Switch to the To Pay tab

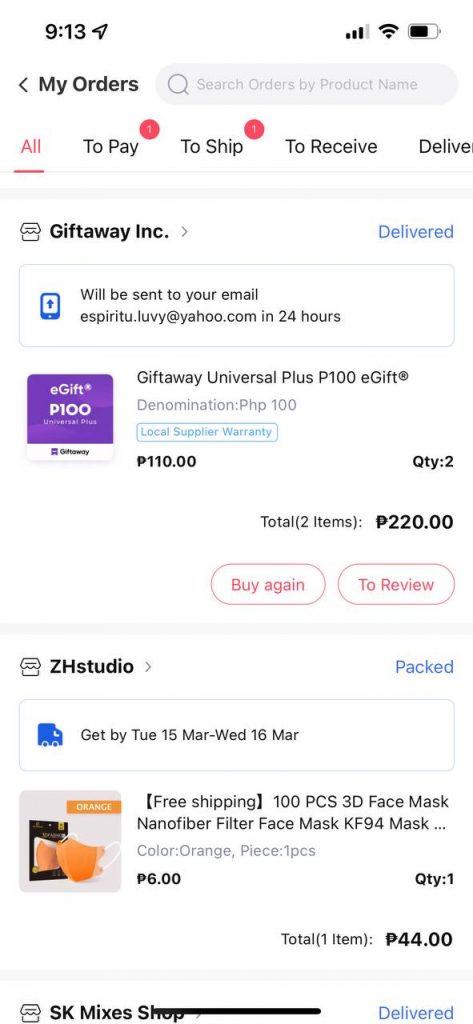[111, 146]
